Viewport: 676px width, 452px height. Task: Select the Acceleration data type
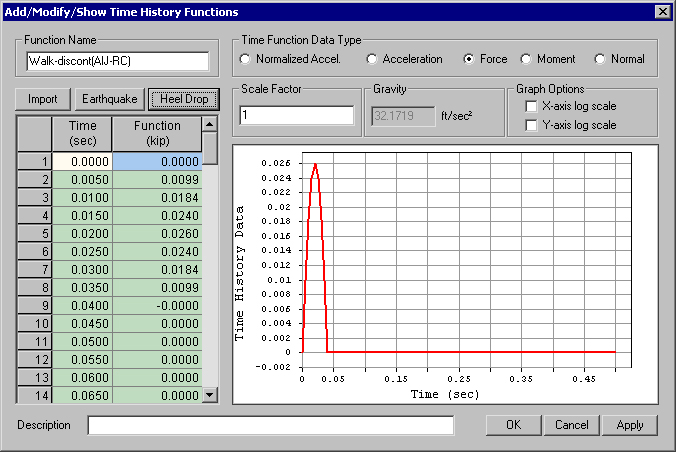(372, 59)
